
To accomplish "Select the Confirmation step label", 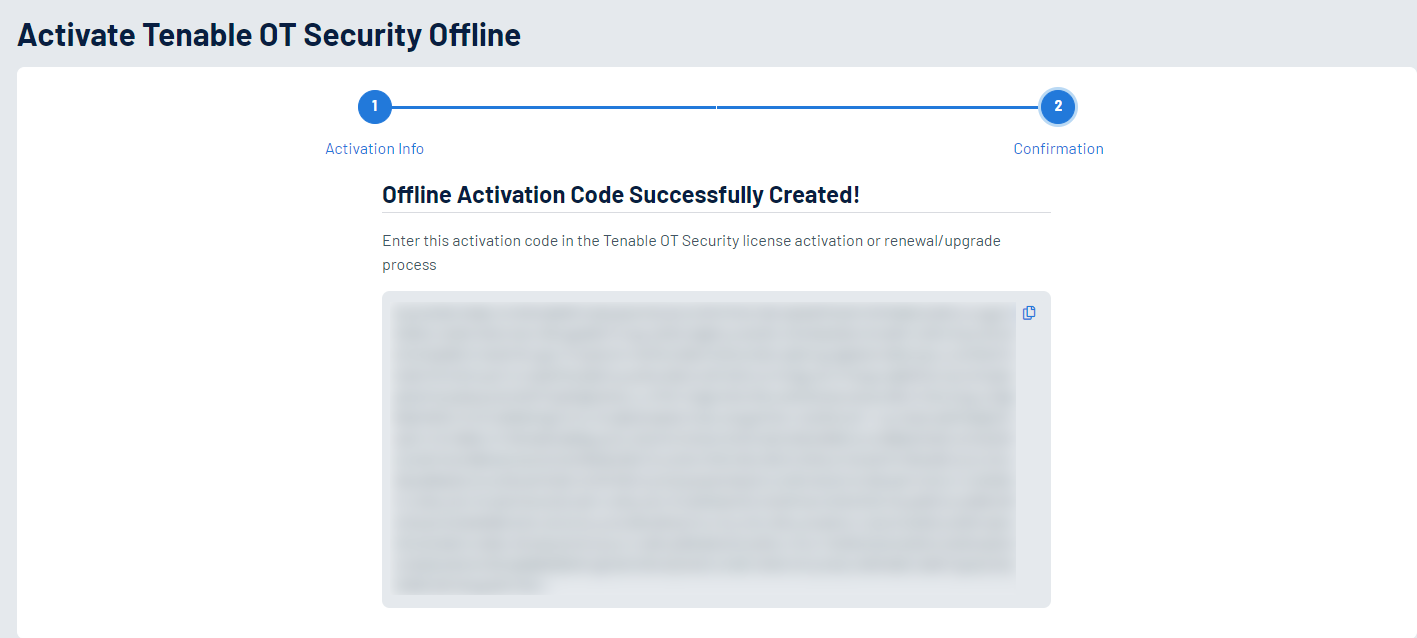I will pos(1058,149).
